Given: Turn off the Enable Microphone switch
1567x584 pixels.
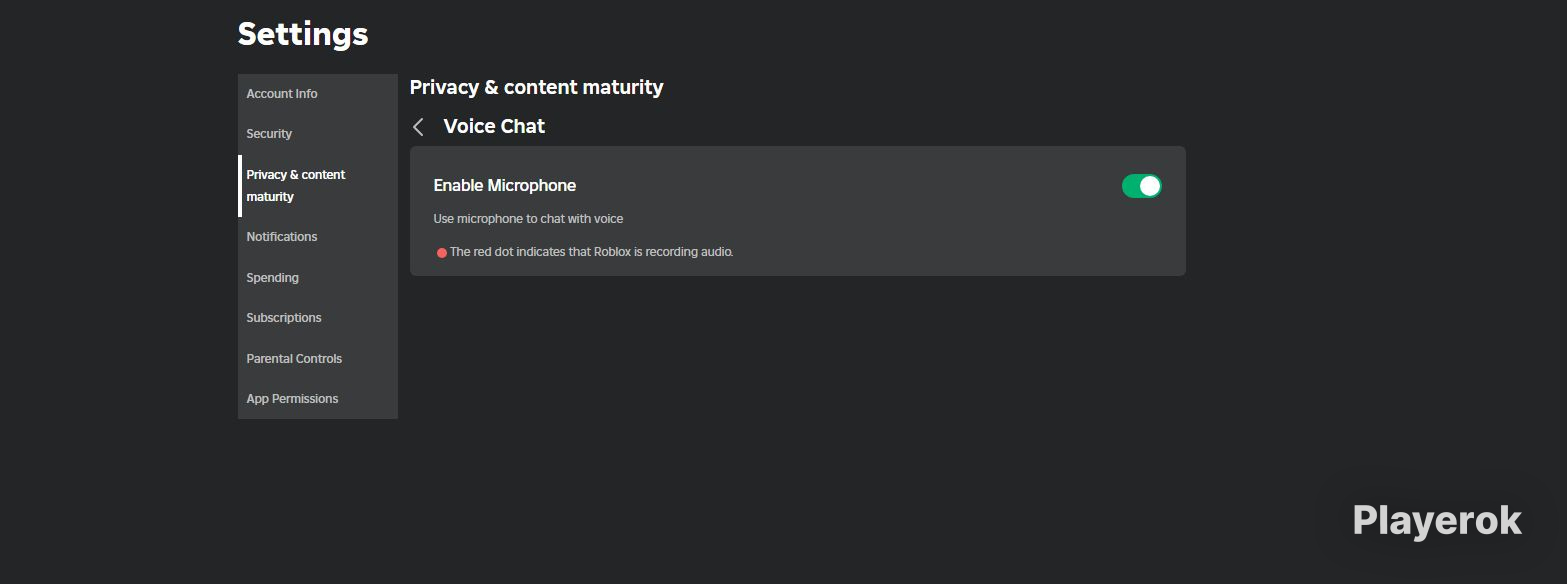Looking at the screenshot, I should [x=1142, y=186].
